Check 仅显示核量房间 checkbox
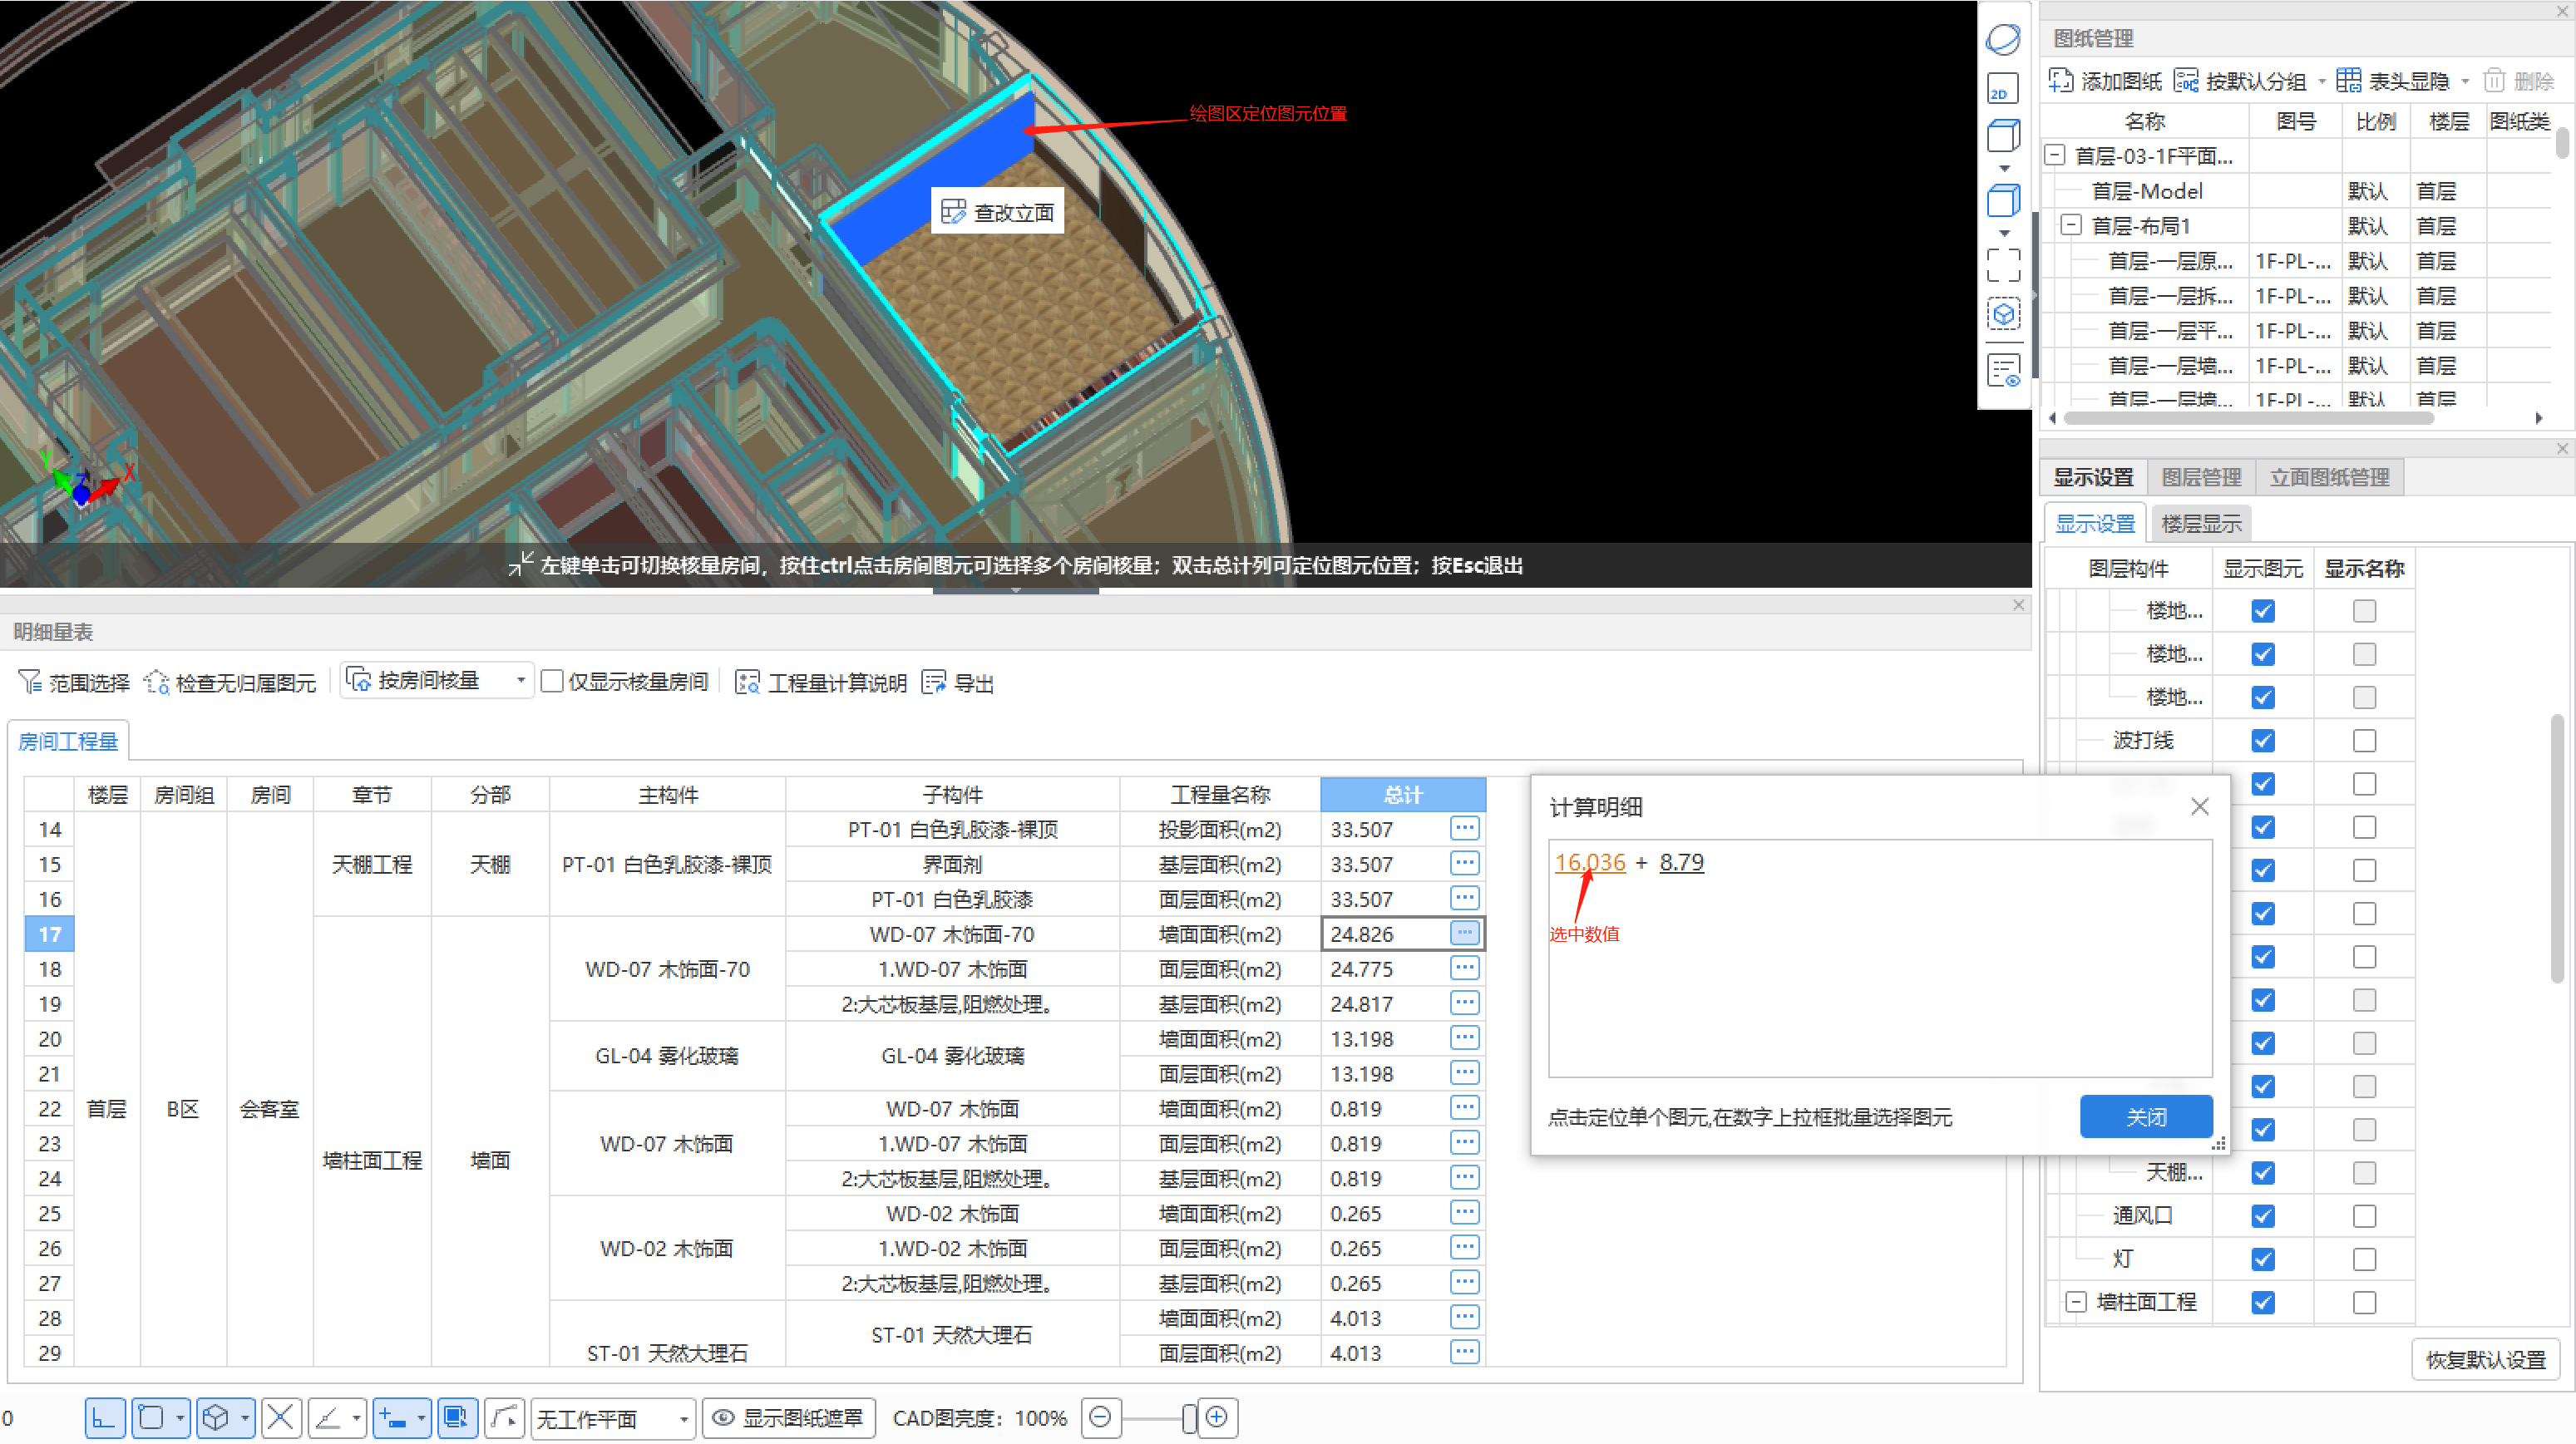 pyautogui.click(x=552, y=681)
